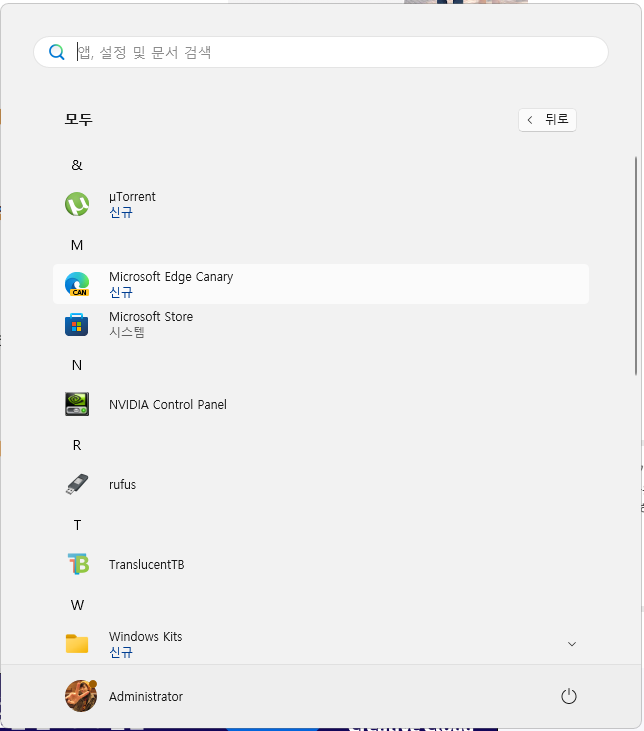Open the µTorrent app icon

[x=77, y=204]
